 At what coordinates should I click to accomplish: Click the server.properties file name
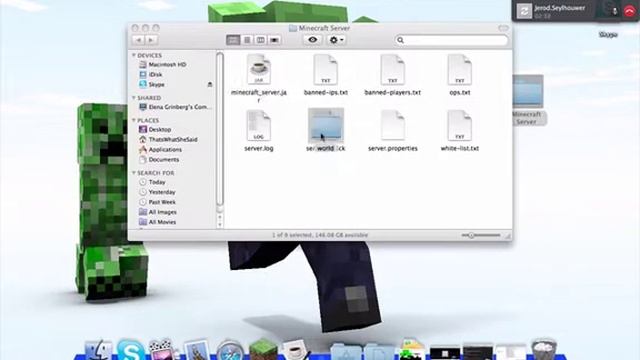coord(393,149)
